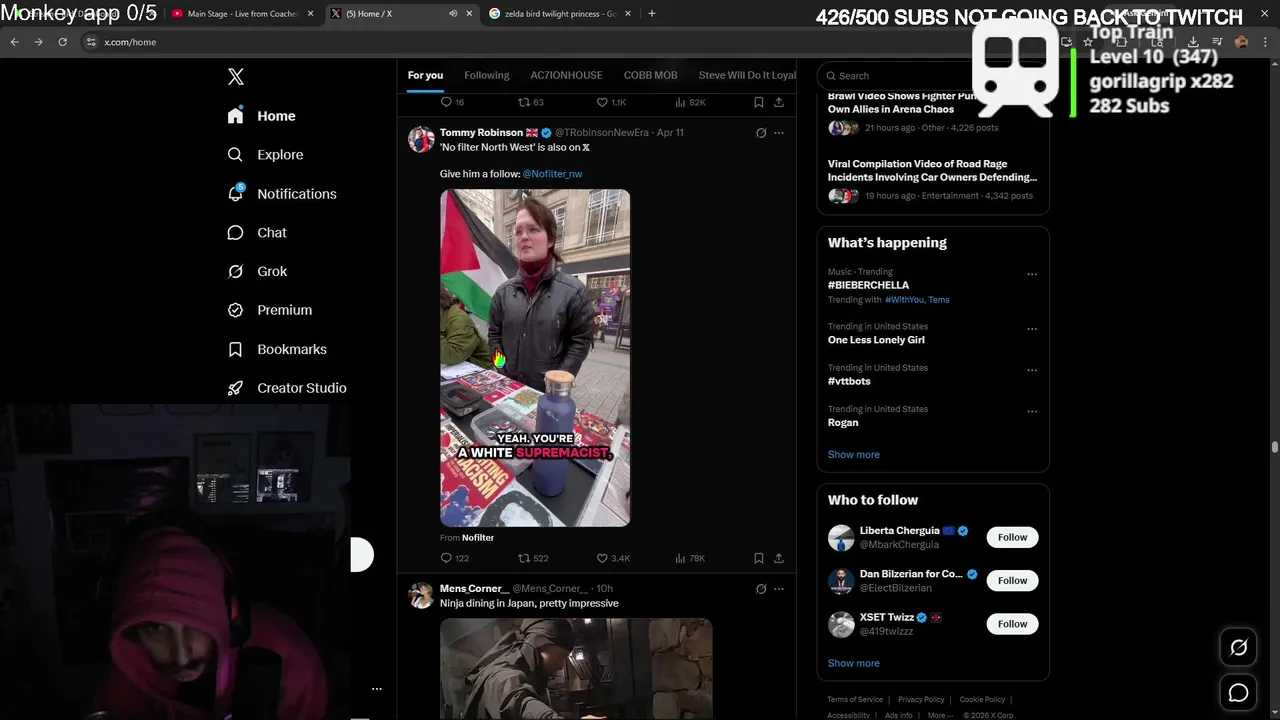The image size is (1280, 720).
Task: Show more in Who to follow
Action: 854,663
